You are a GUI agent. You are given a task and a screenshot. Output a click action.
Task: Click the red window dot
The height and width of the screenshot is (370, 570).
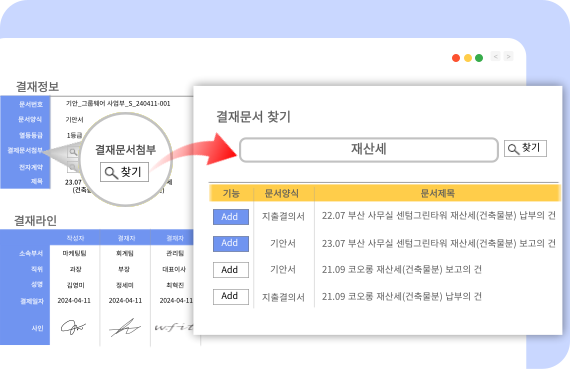(456, 58)
